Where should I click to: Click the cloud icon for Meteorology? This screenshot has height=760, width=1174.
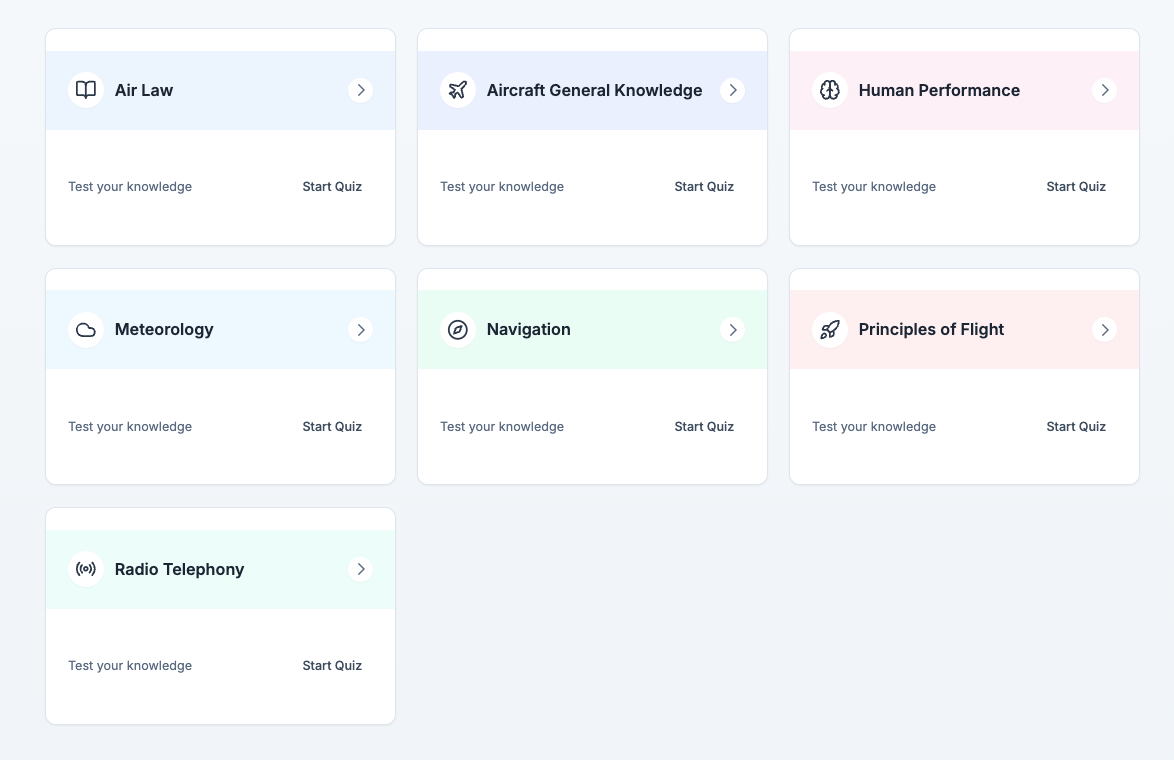click(x=86, y=330)
